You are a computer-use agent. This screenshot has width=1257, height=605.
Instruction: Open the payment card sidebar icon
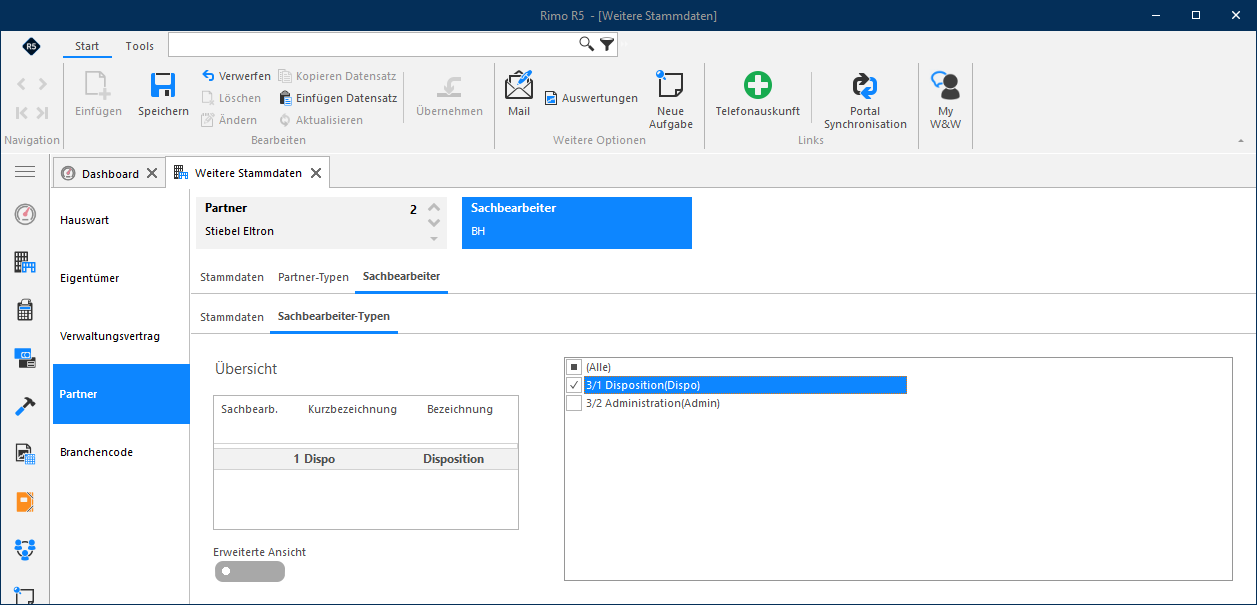click(x=25, y=357)
